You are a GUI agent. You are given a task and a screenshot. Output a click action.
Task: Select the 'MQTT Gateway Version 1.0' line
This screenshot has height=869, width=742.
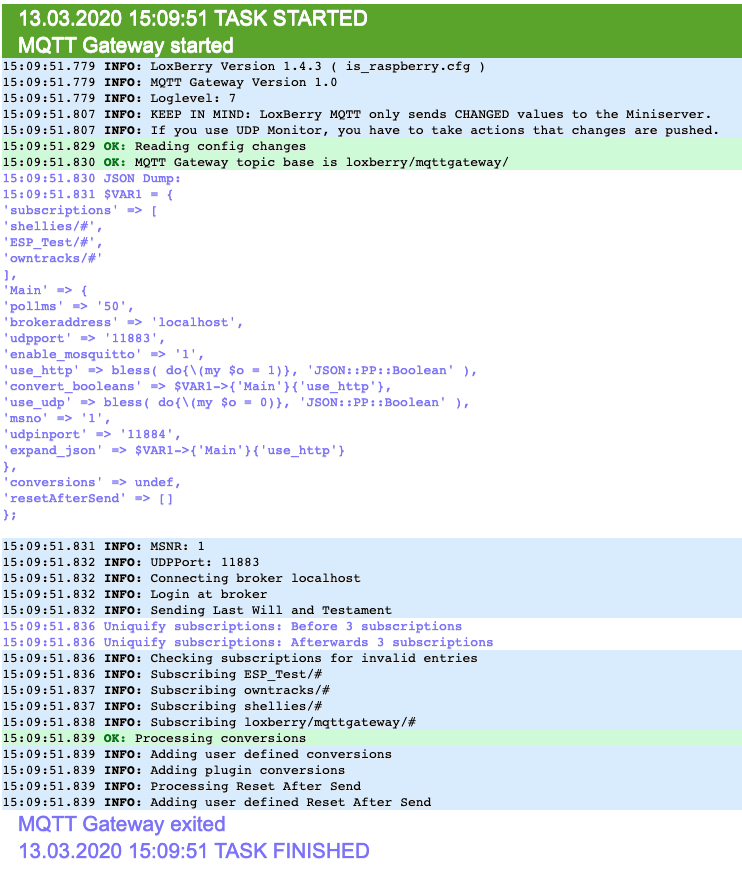(x=372, y=83)
